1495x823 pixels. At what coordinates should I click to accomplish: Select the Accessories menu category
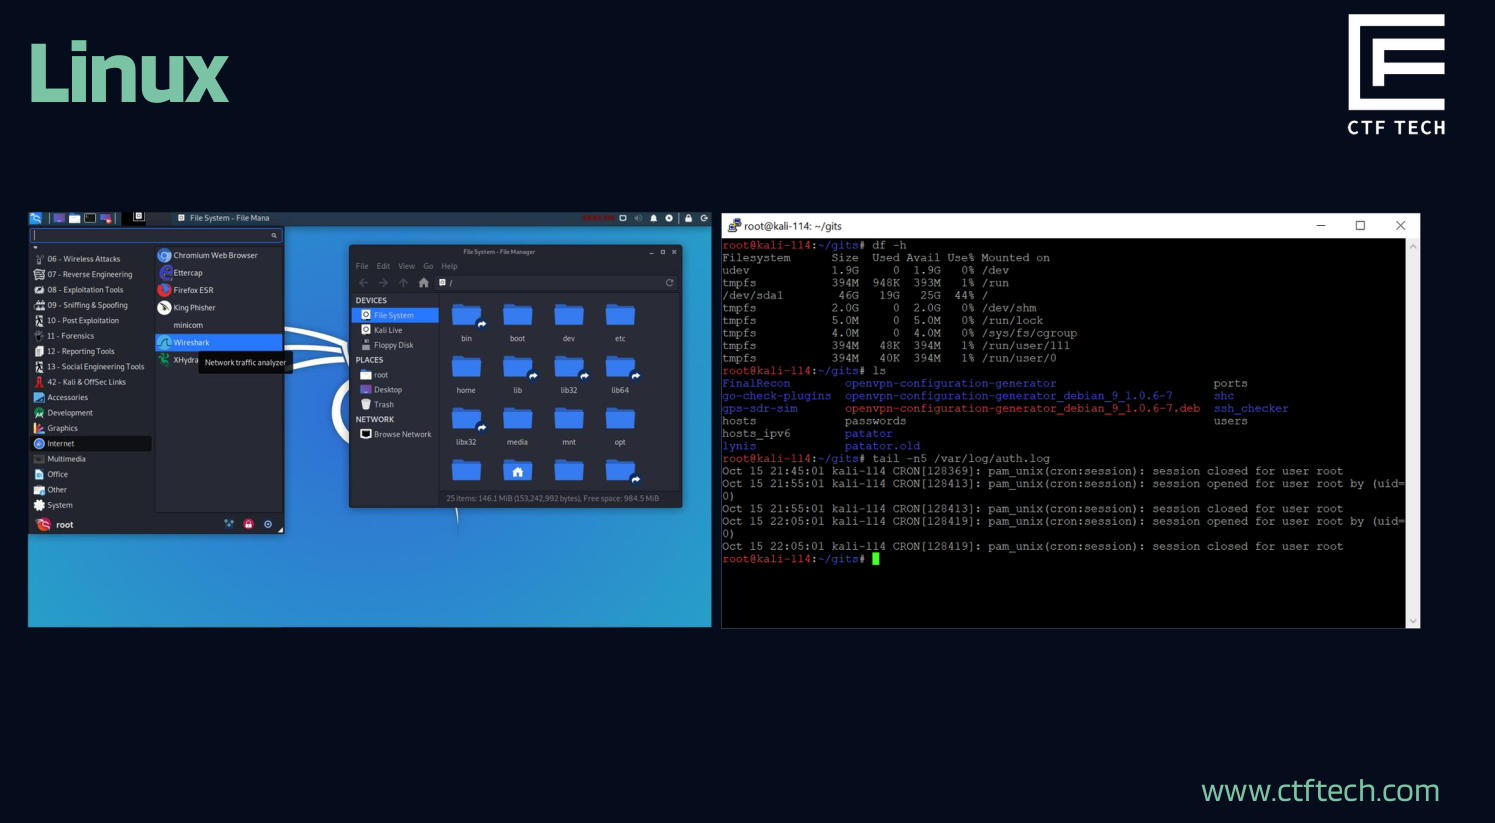pyautogui.click(x=61, y=397)
